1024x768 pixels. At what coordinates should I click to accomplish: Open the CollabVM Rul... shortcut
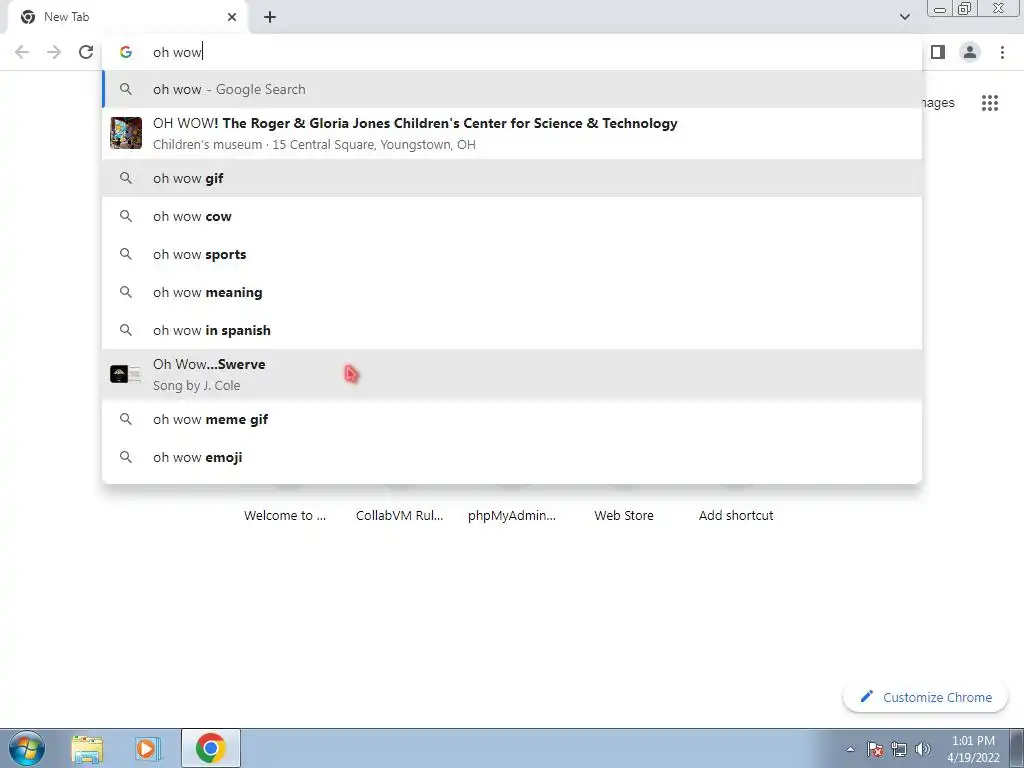pos(400,515)
